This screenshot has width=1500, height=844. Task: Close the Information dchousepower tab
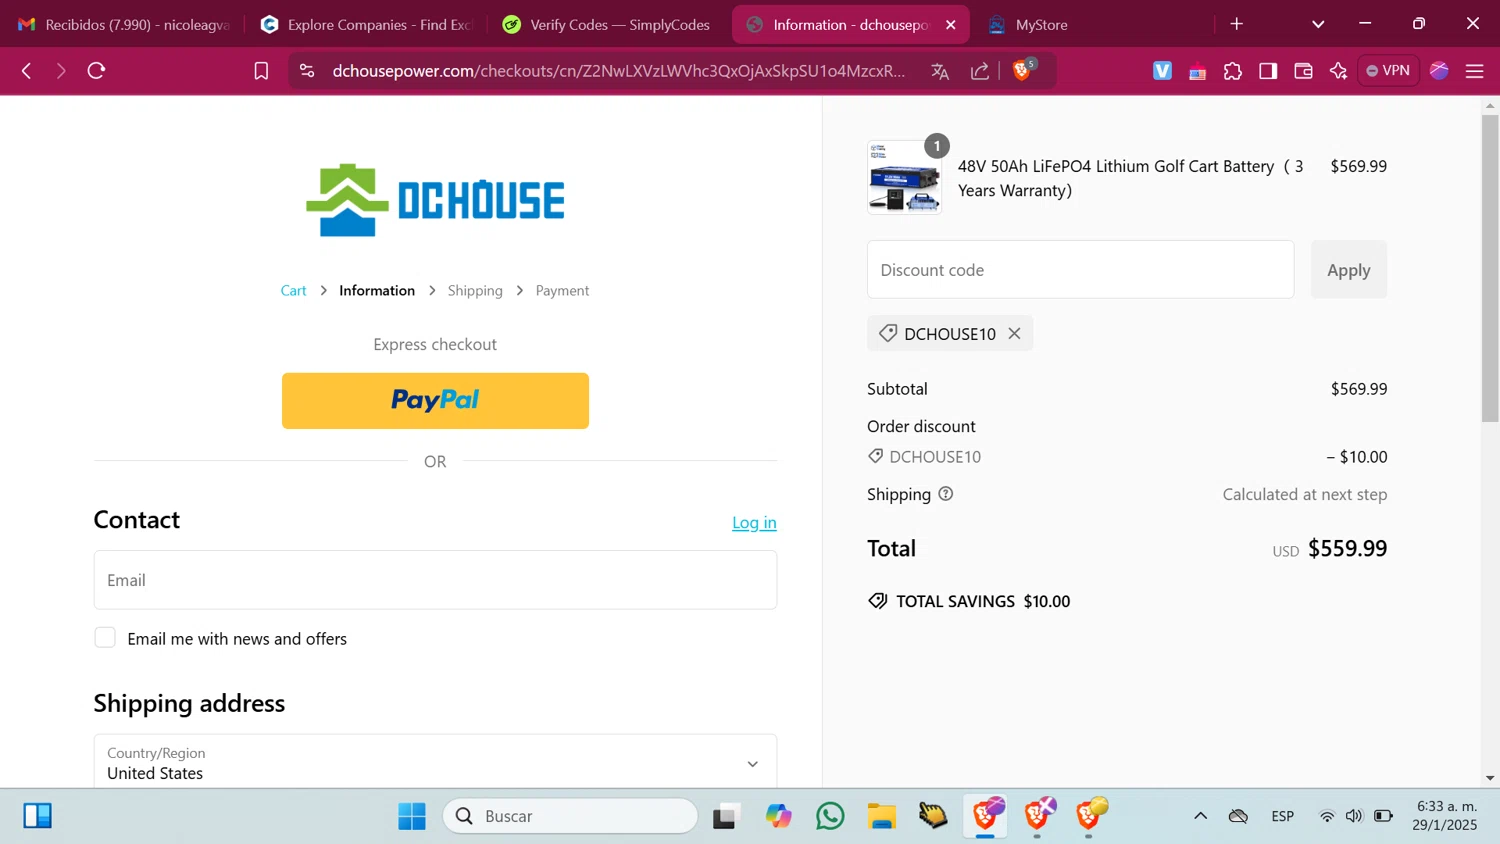point(950,24)
